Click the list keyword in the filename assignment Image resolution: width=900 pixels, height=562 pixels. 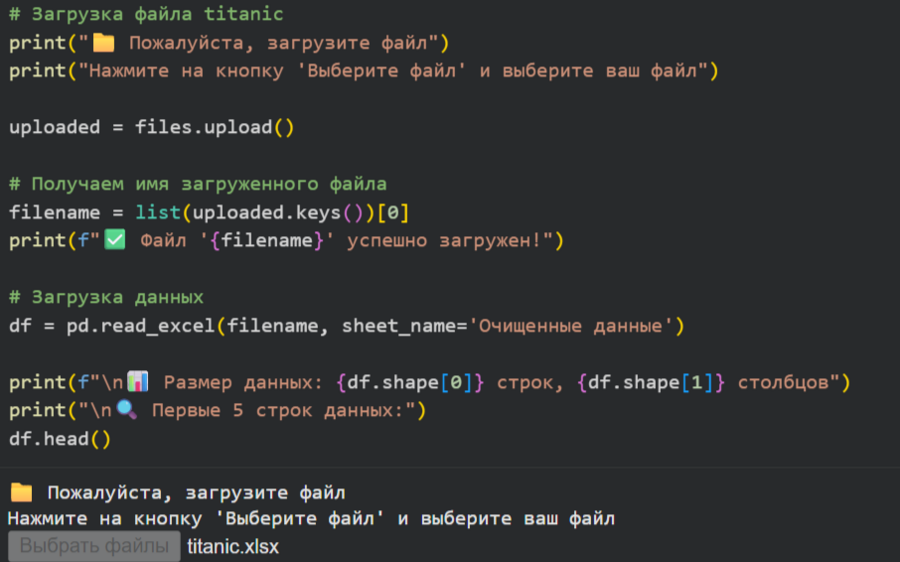click(x=158, y=212)
